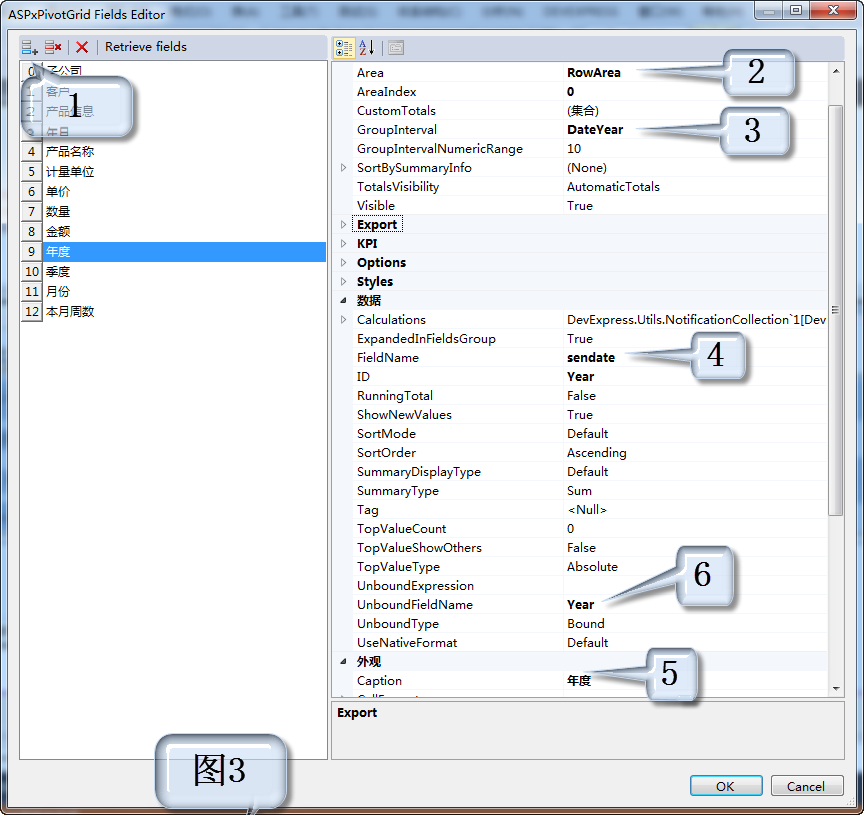Click the UnboundType Bound value
The height and width of the screenshot is (815, 864).
[x=586, y=624]
